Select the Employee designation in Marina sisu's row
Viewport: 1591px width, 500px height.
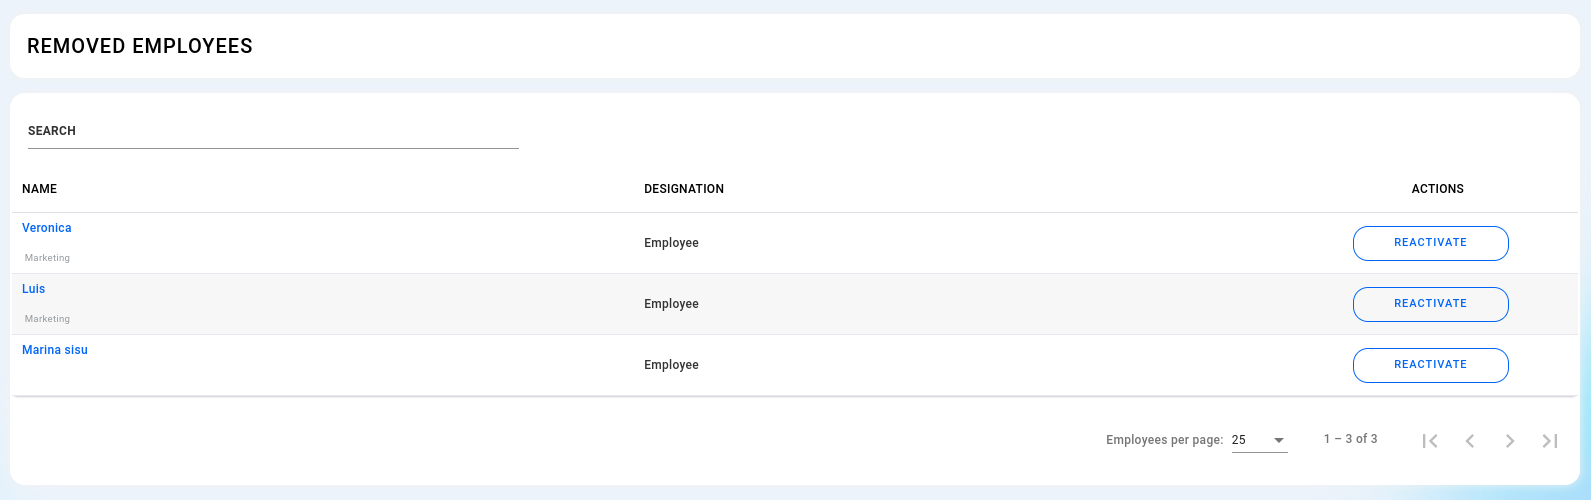(671, 365)
